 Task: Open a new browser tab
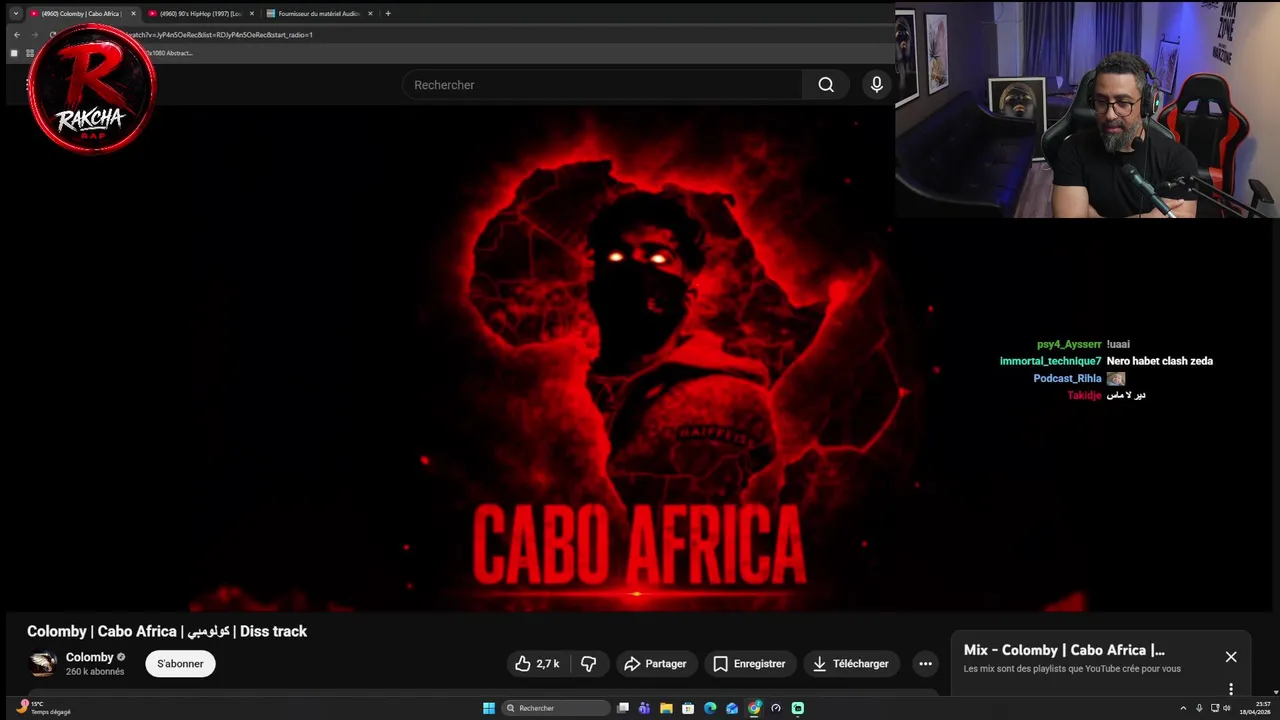point(388,14)
